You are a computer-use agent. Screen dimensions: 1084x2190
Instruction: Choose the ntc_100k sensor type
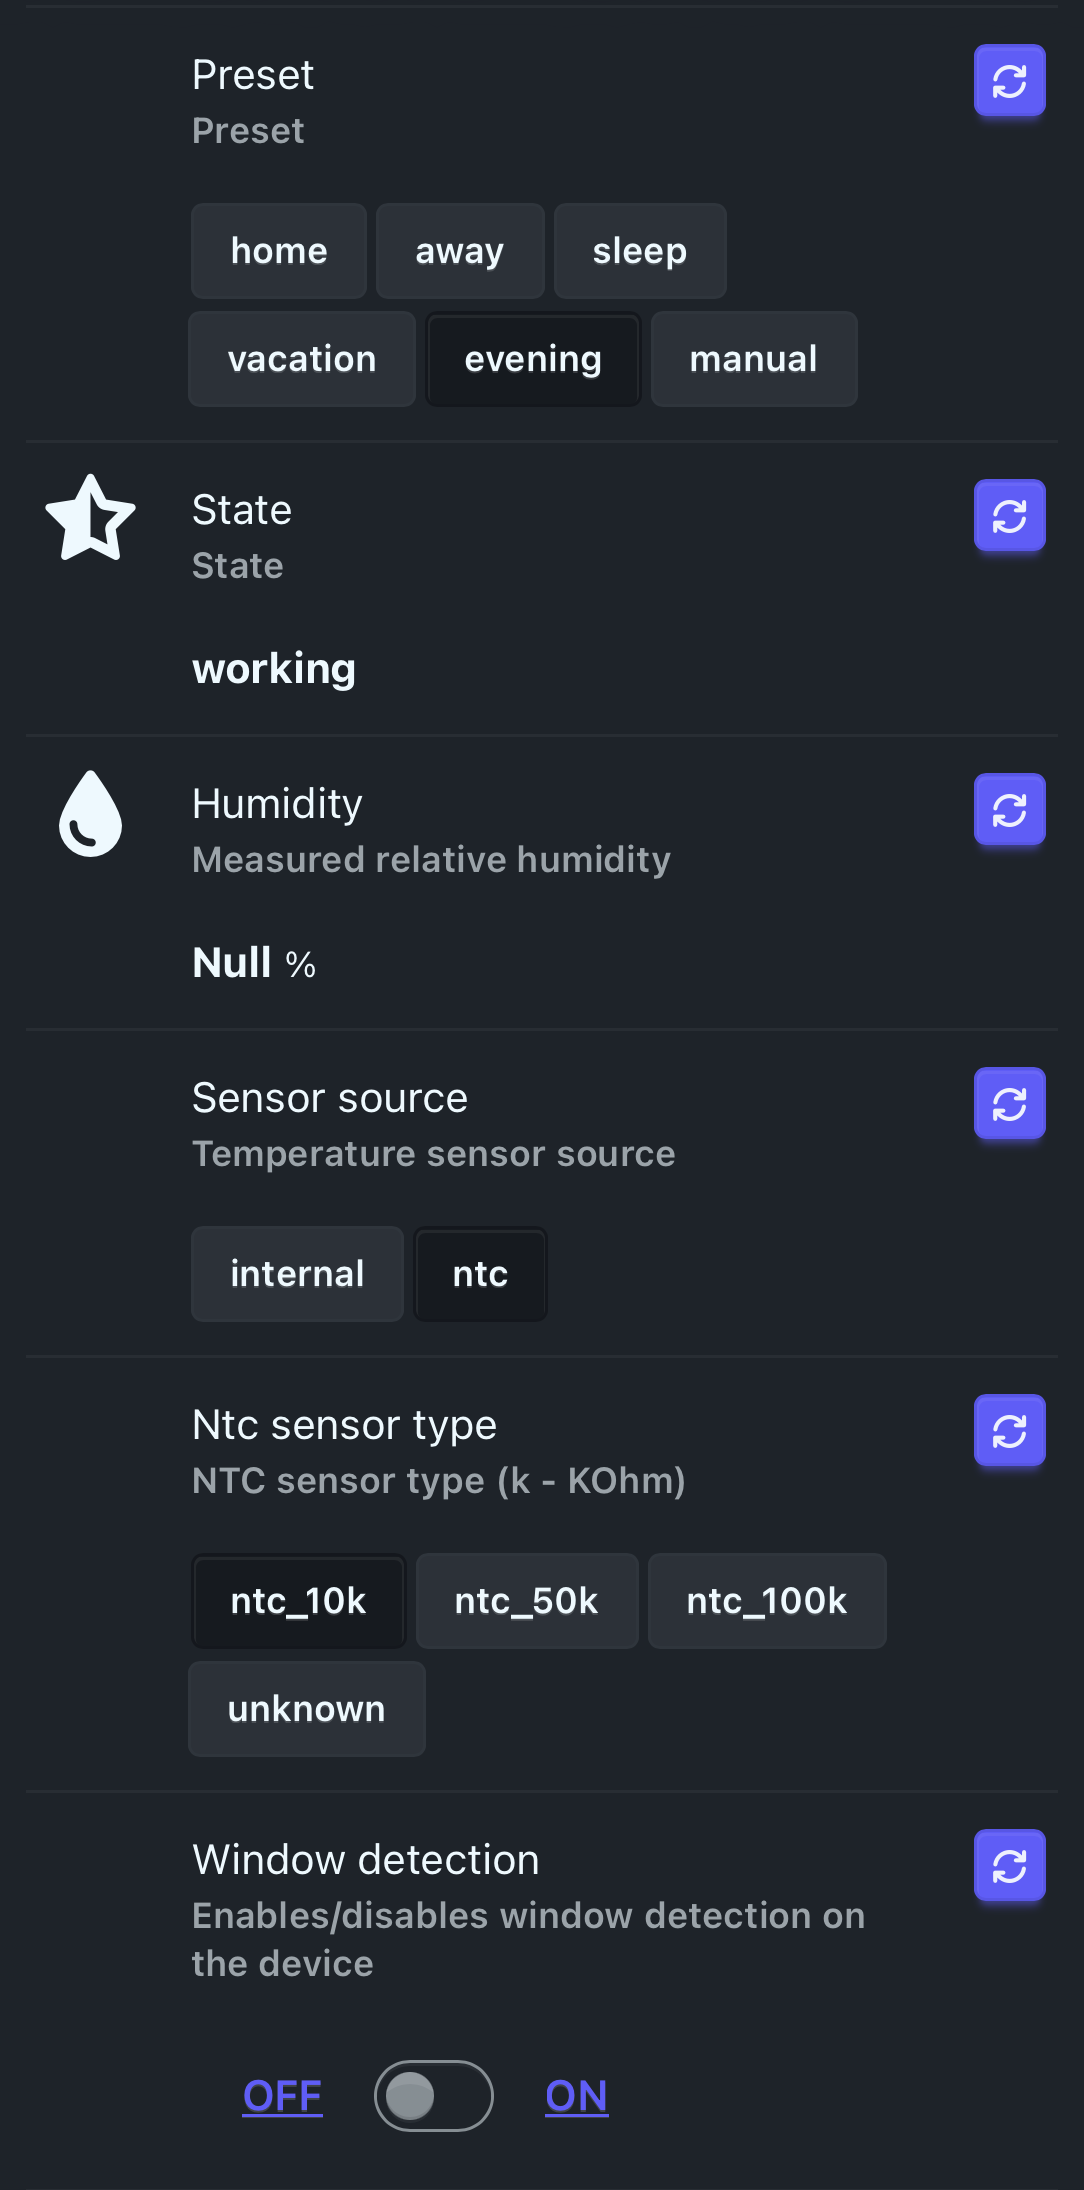coord(766,1601)
